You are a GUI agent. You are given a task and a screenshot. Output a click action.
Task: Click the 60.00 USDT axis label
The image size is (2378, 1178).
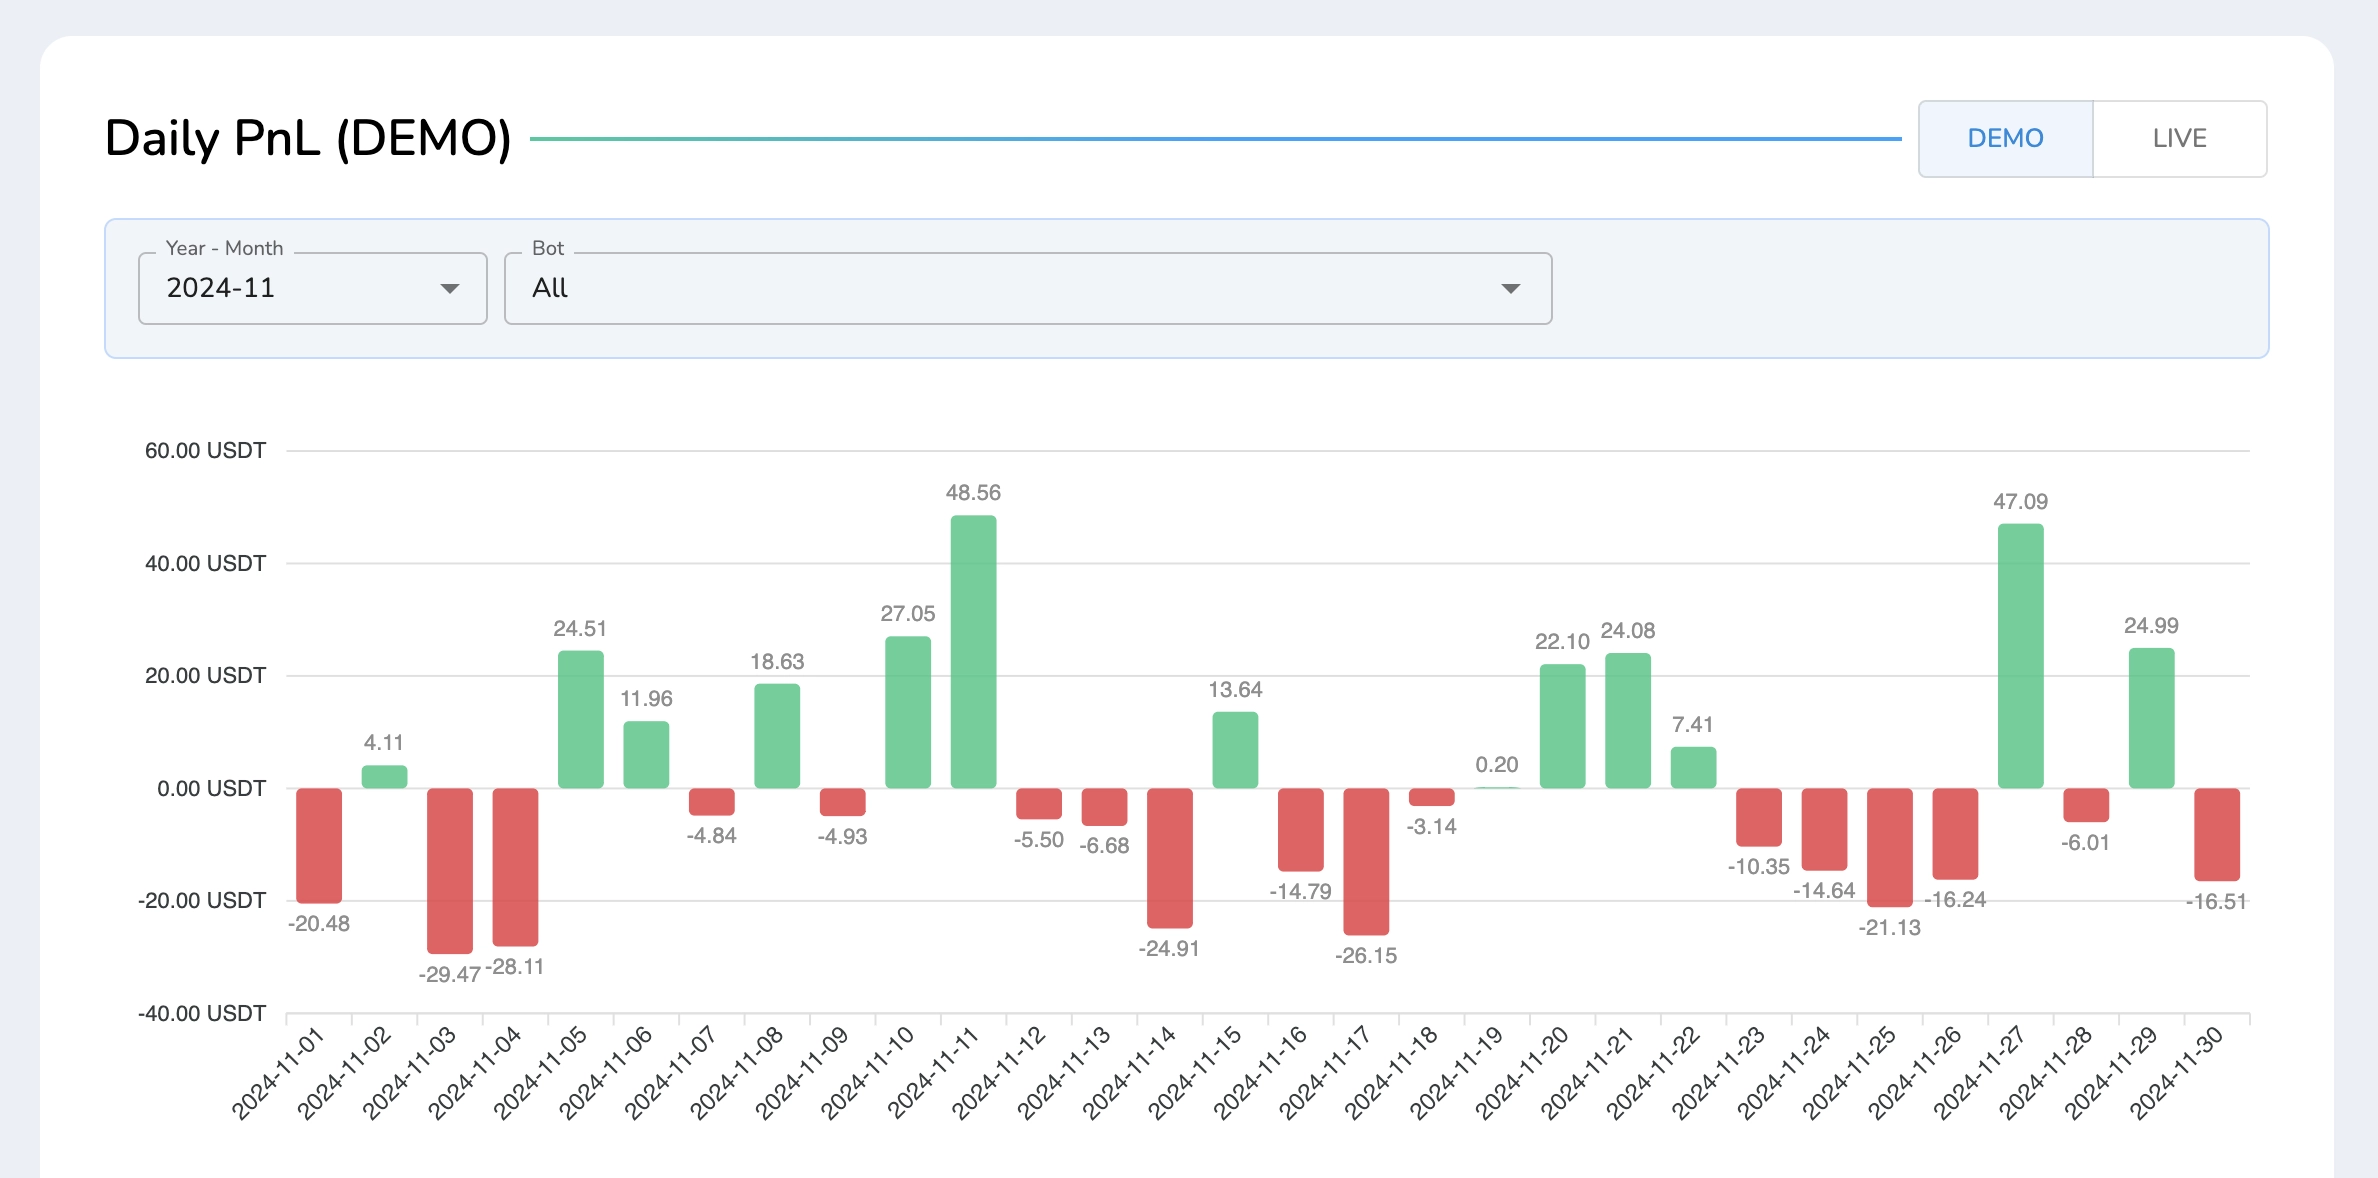(x=206, y=451)
